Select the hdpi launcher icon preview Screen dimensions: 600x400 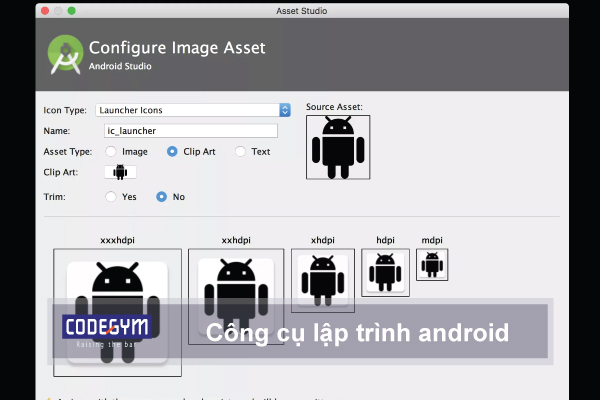[385, 272]
